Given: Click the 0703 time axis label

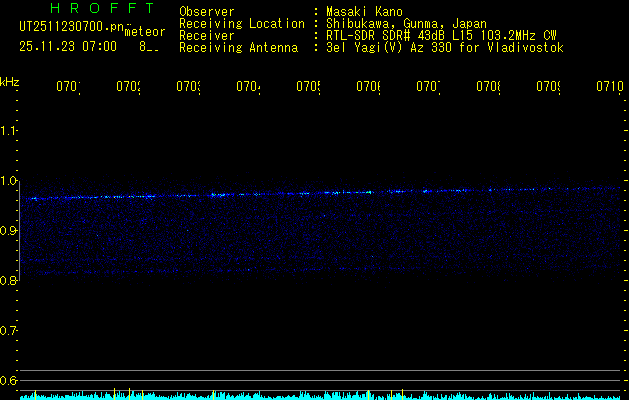Looking at the screenshot, I should point(189,86).
